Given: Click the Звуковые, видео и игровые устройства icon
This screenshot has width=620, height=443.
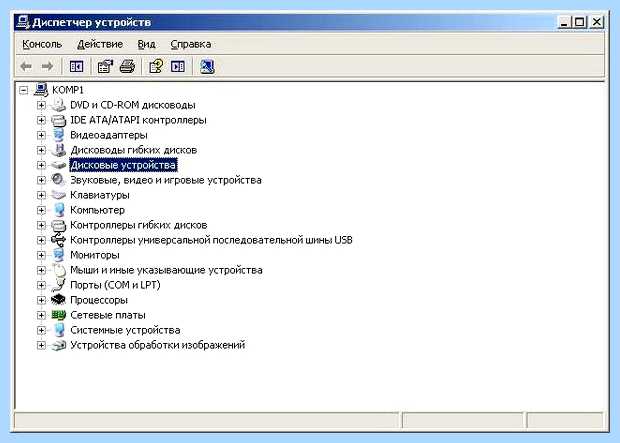Looking at the screenshot, I should (x=59, y=180).
